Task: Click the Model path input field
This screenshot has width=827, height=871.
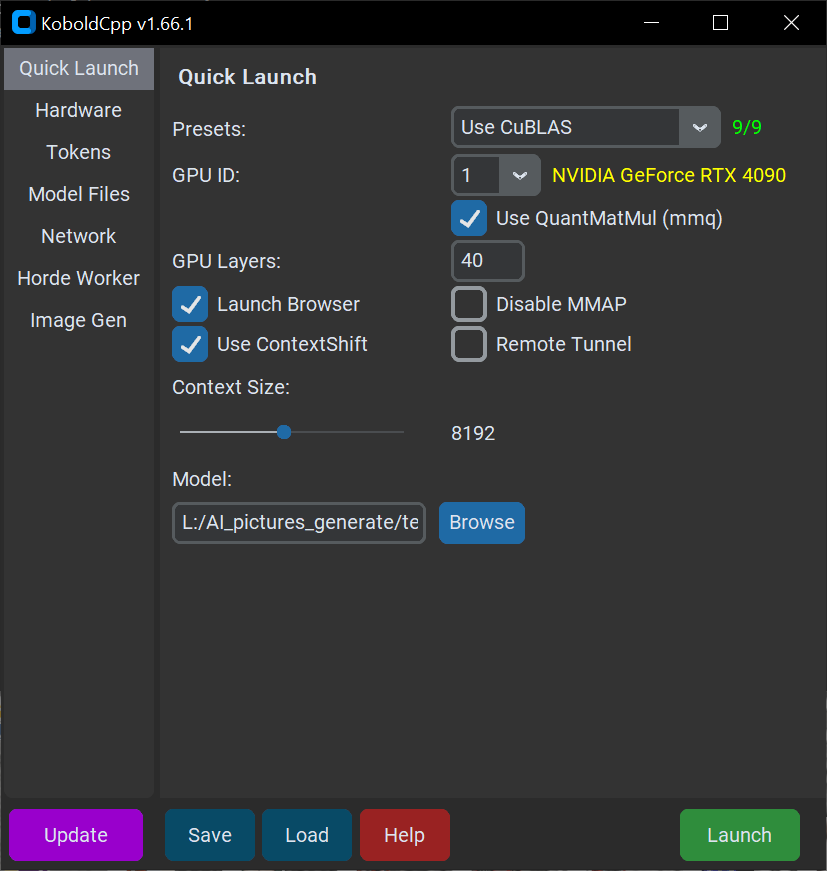Action: [x=299, y=523]
